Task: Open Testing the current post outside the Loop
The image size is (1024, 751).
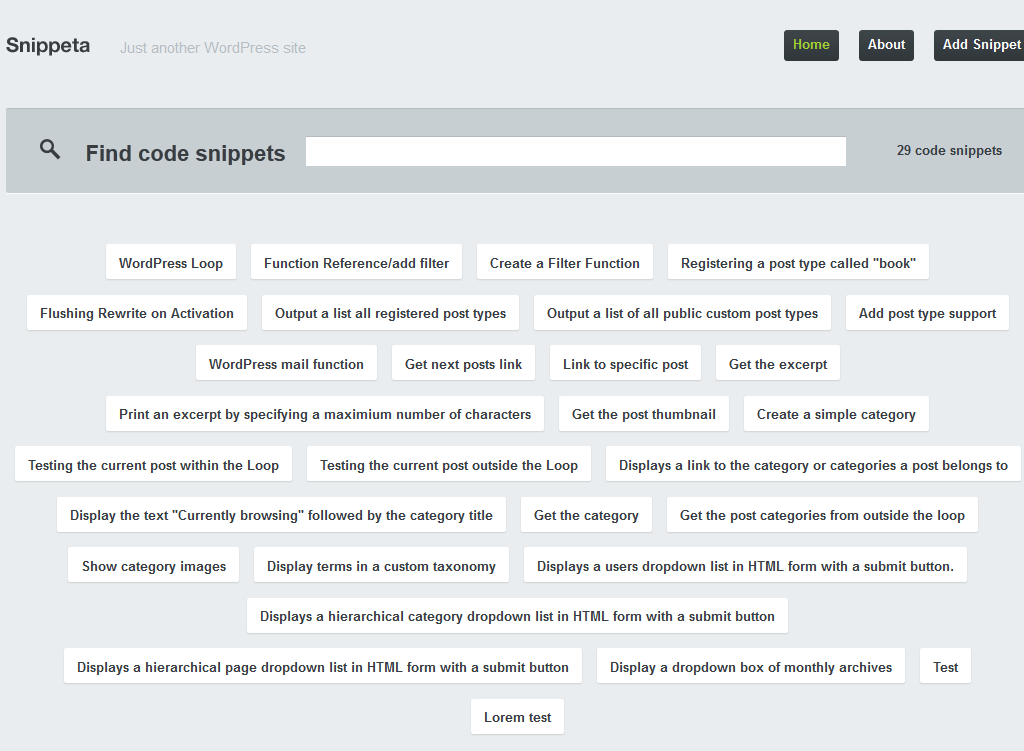Action: pos(449,465)
